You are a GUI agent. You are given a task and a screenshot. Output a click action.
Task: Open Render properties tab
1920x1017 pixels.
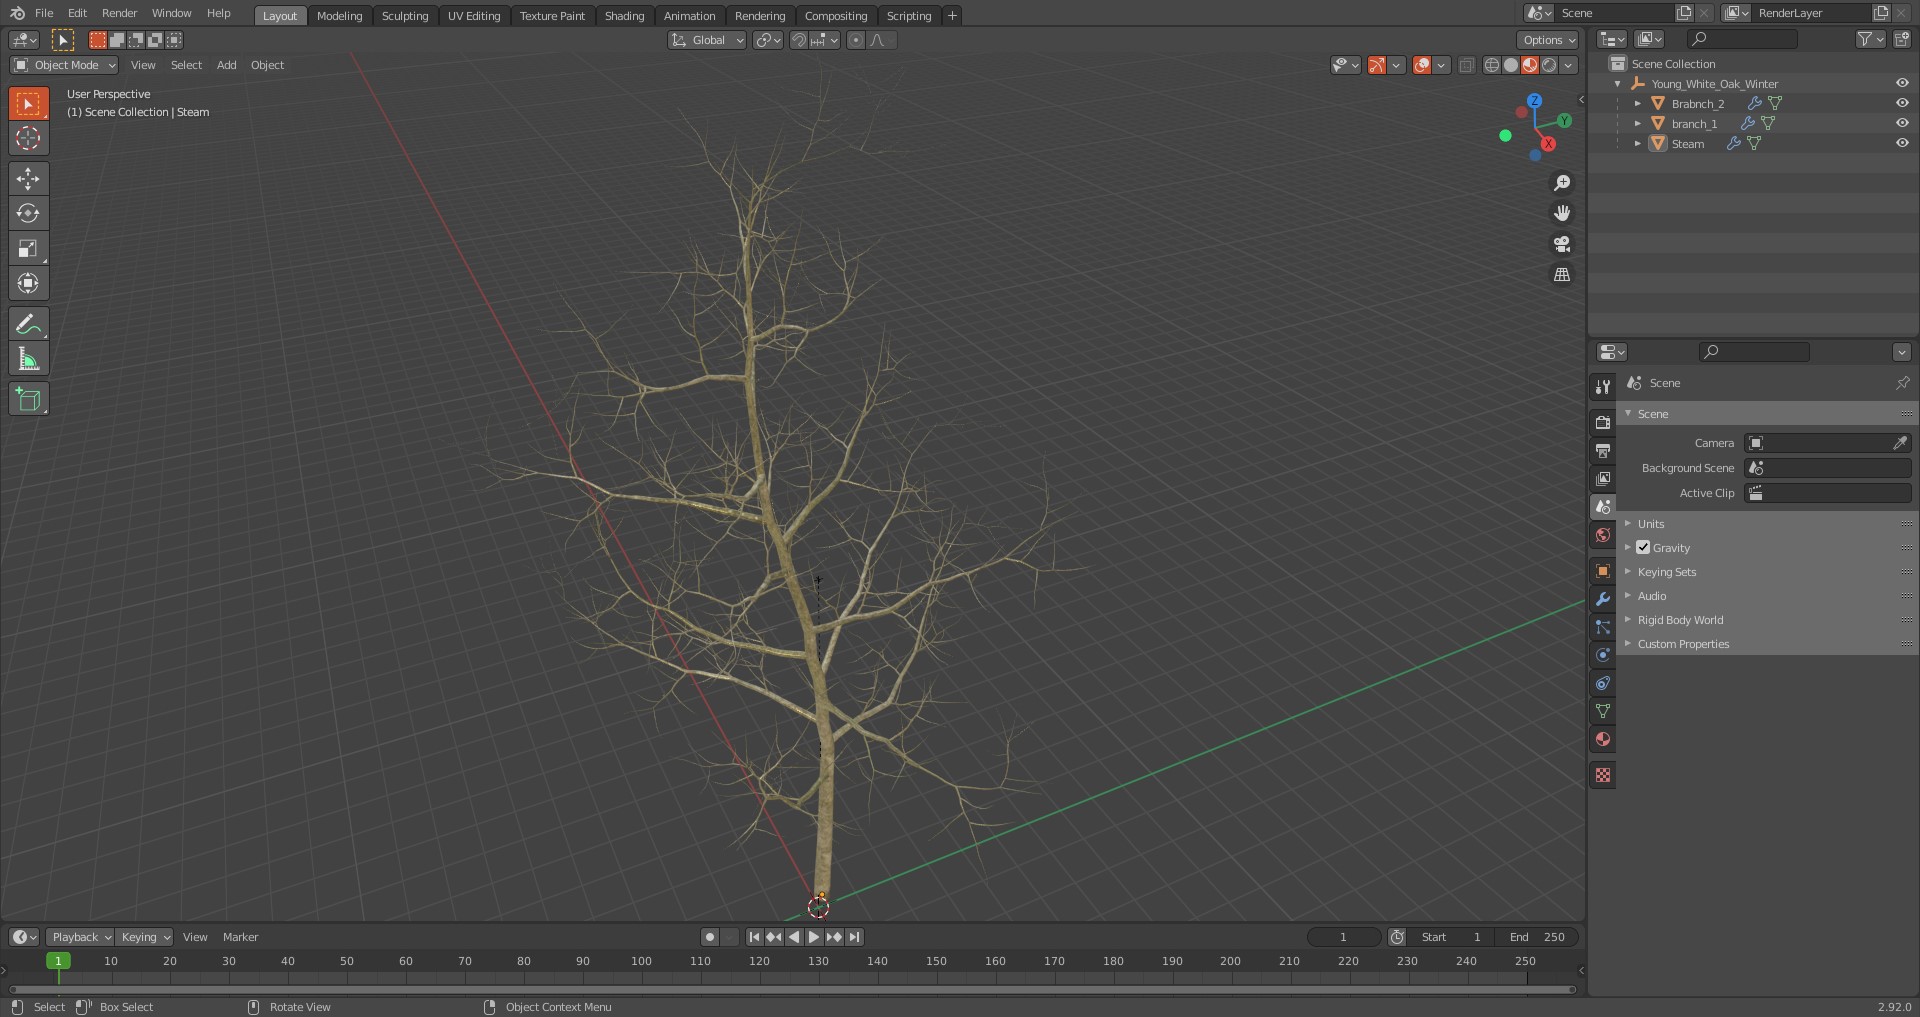(1603, 423)
